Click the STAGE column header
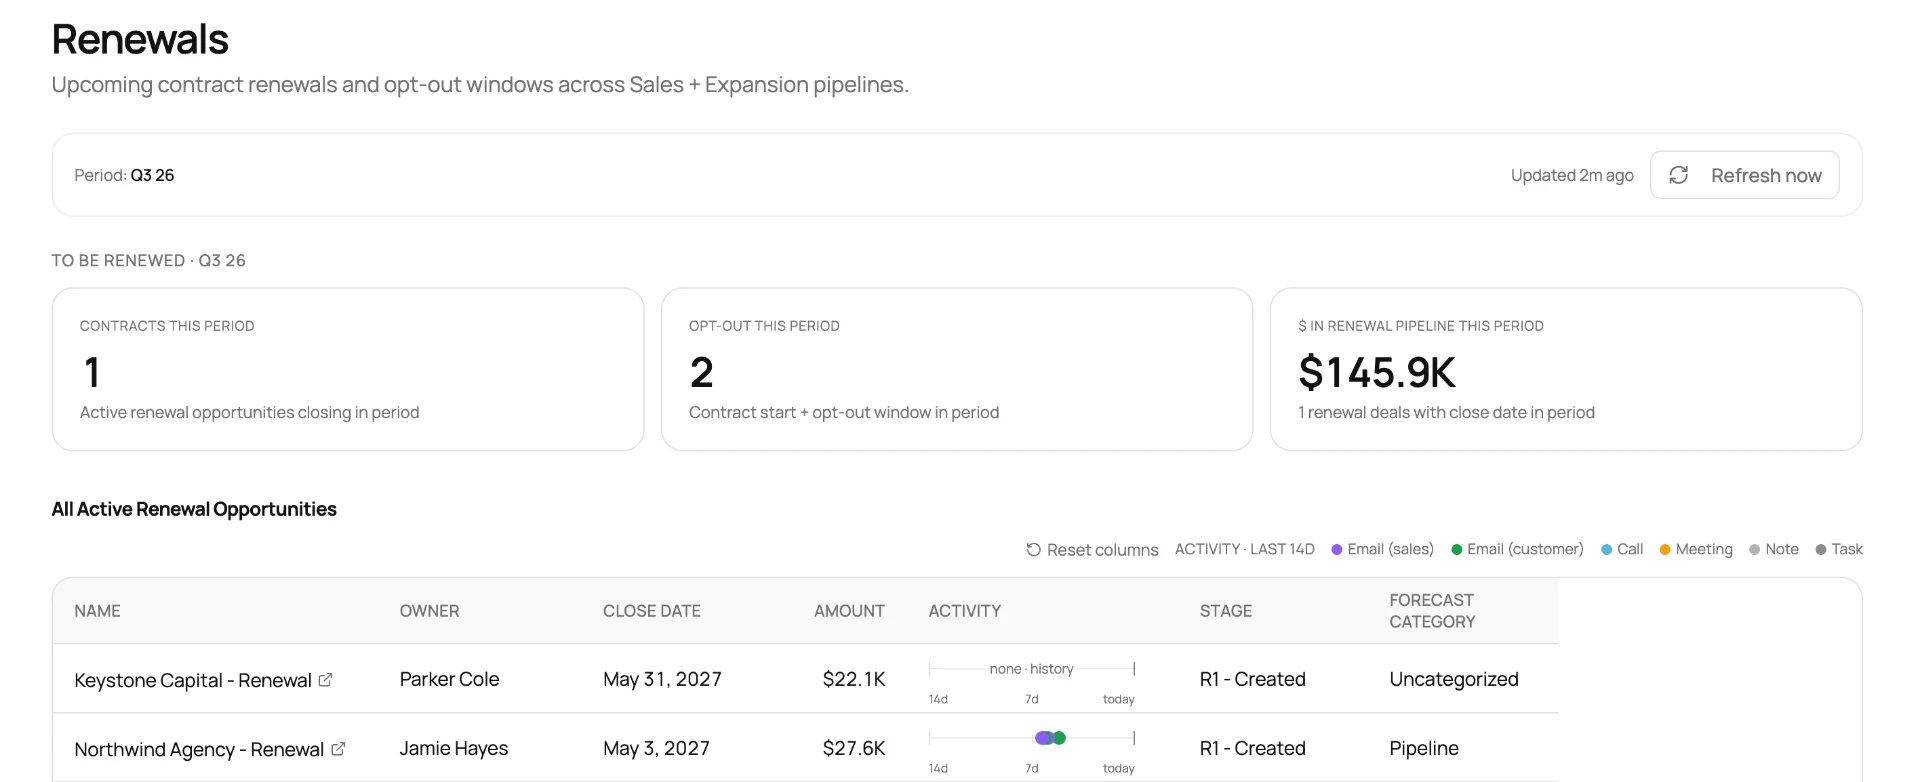 pos(1226,611)
